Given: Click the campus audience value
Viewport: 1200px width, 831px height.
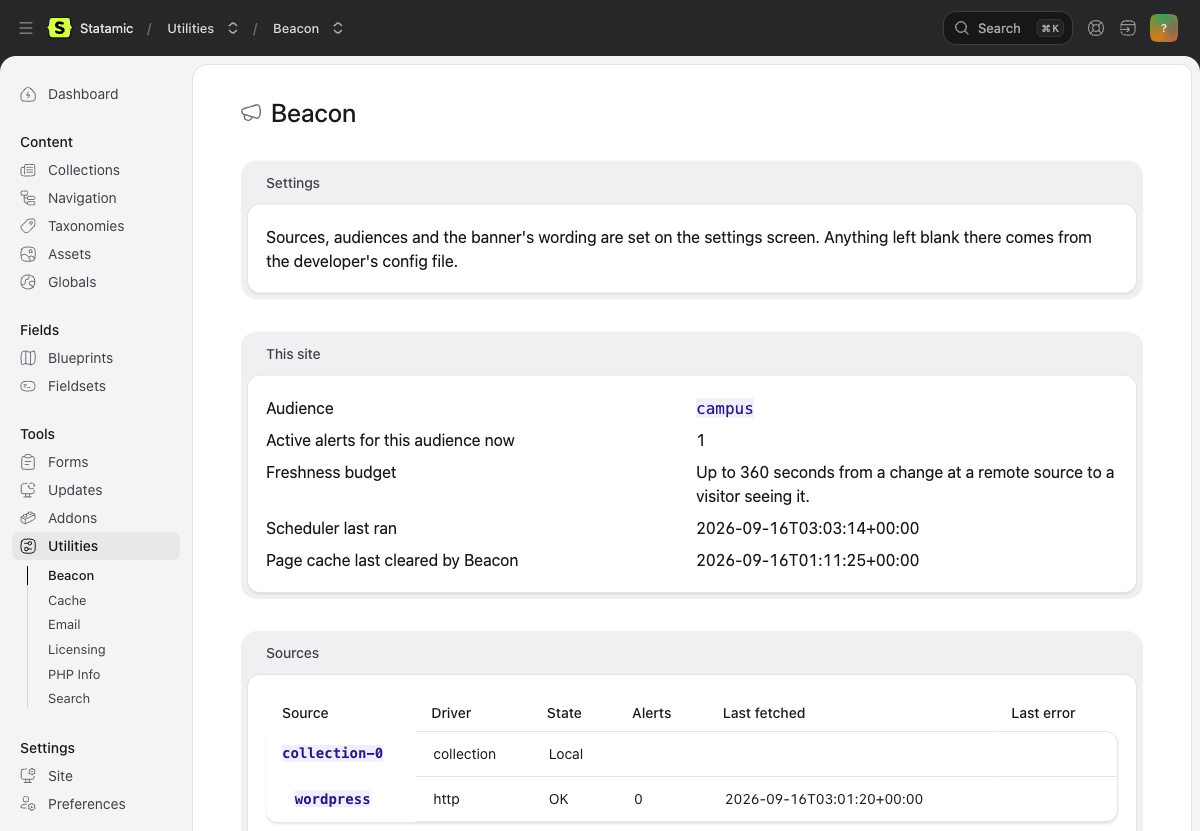Looking at the screenshot, I should 725,408.
